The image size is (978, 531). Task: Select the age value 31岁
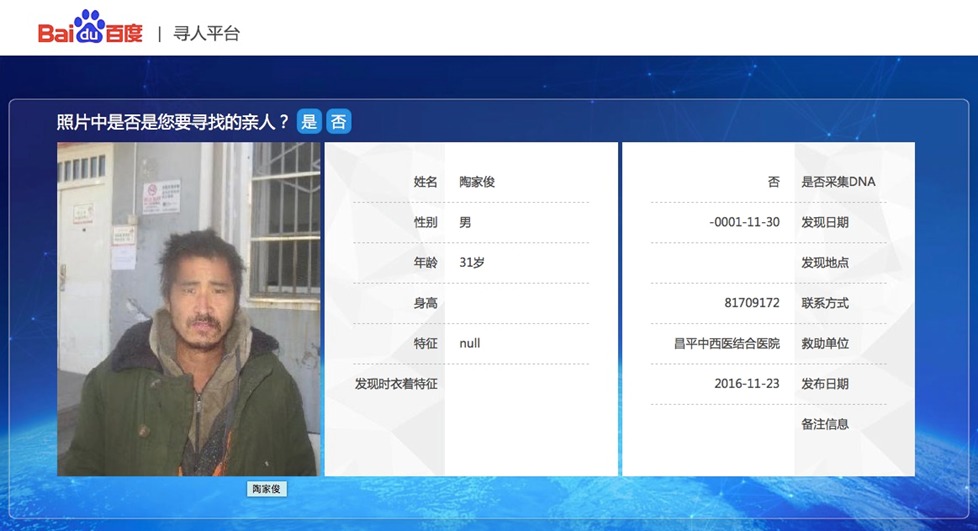pos(472,262)
